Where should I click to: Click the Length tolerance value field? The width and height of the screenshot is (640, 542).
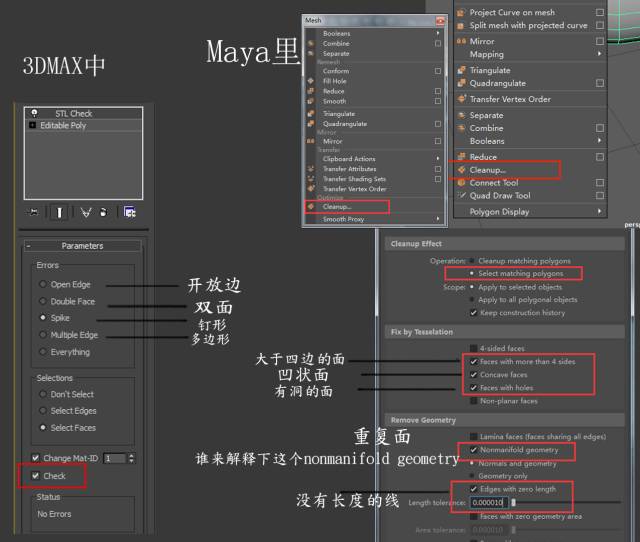[489, 502]
